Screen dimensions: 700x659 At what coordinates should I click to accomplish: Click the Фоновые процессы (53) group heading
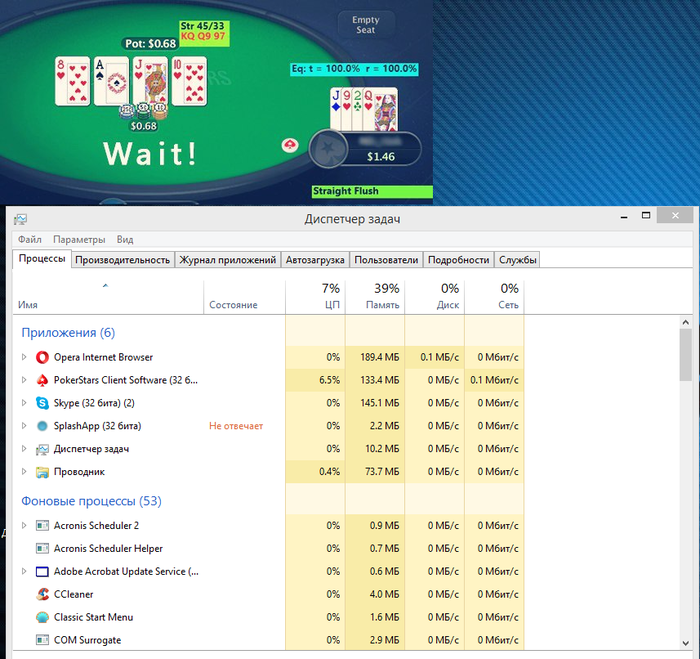[x=92, y=501]
